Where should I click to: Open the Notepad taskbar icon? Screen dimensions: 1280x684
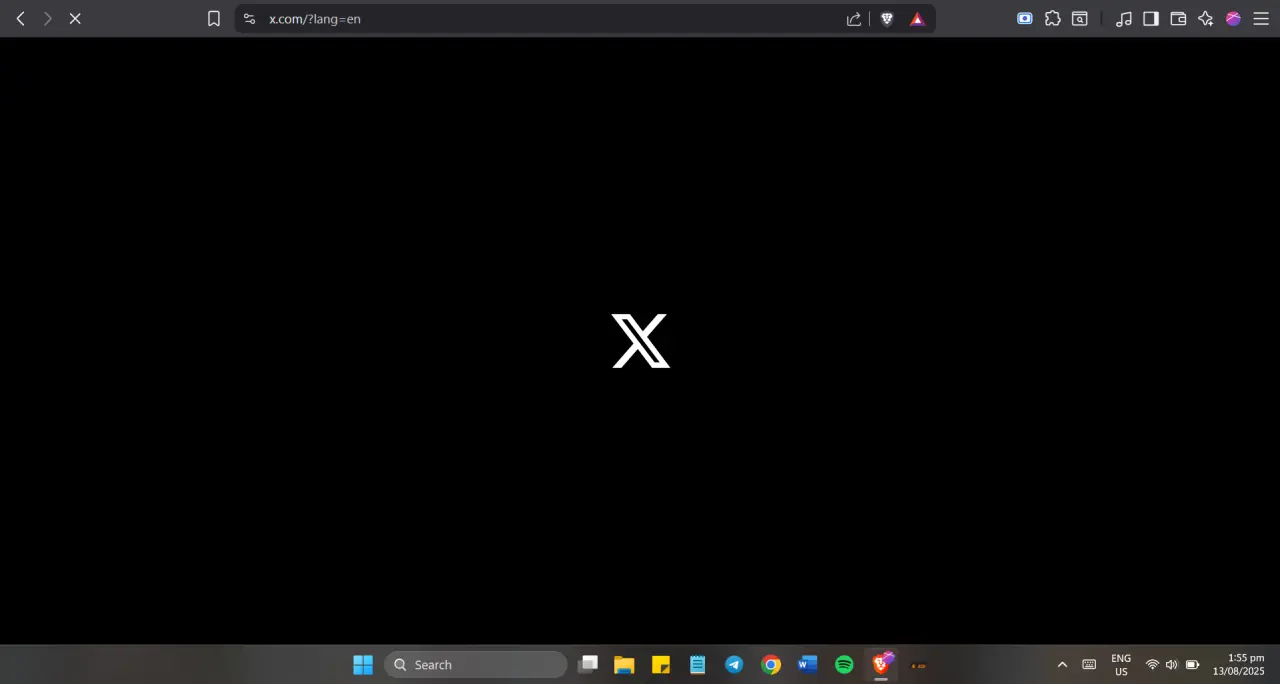coord(698,665)
